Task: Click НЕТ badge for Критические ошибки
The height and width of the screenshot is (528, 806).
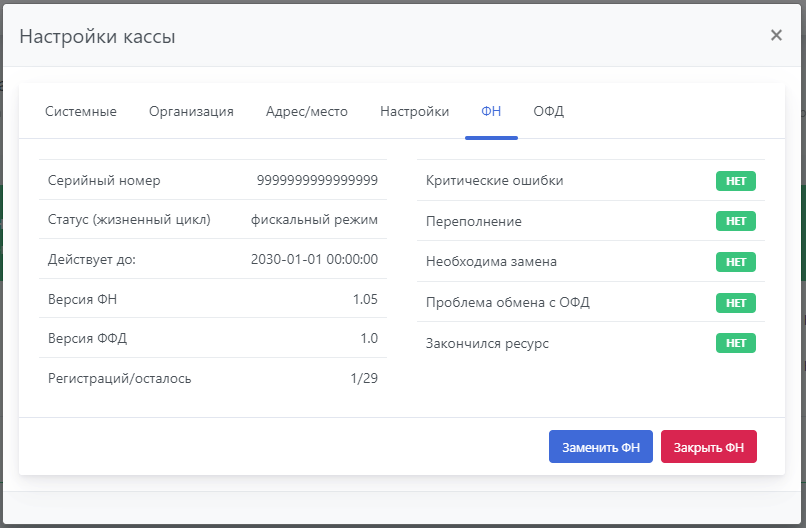Action: tap(735, 181)
